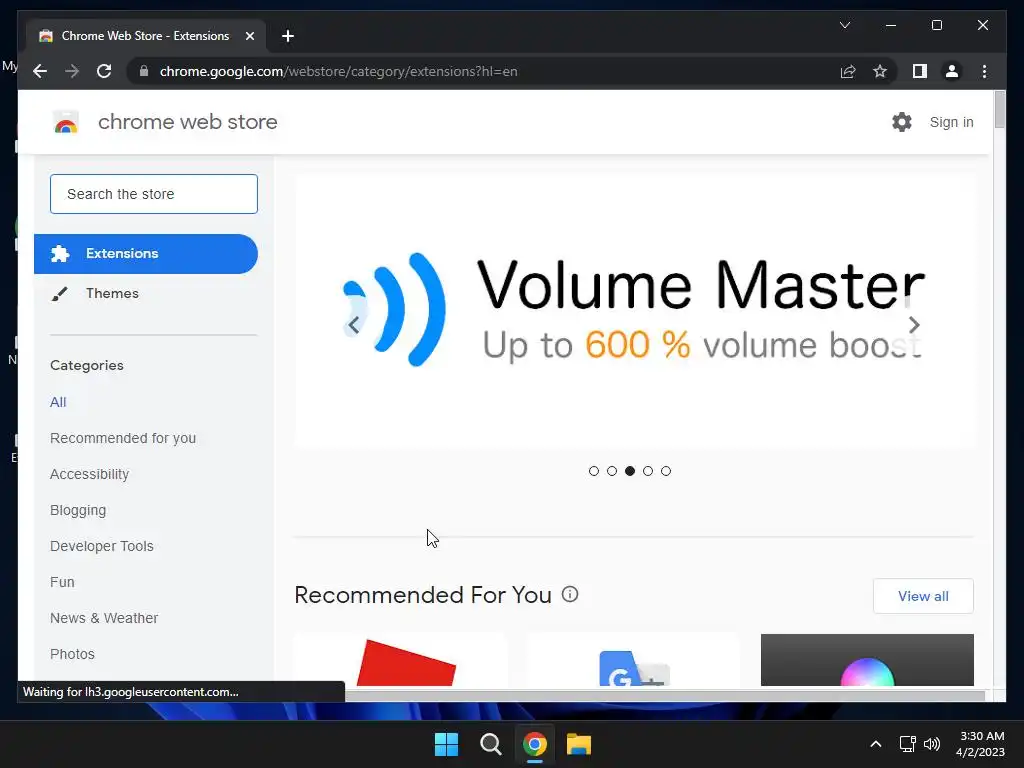Open the Chrome side panel
Viewport: 1024px width, 768px height.
click(920, 71)
